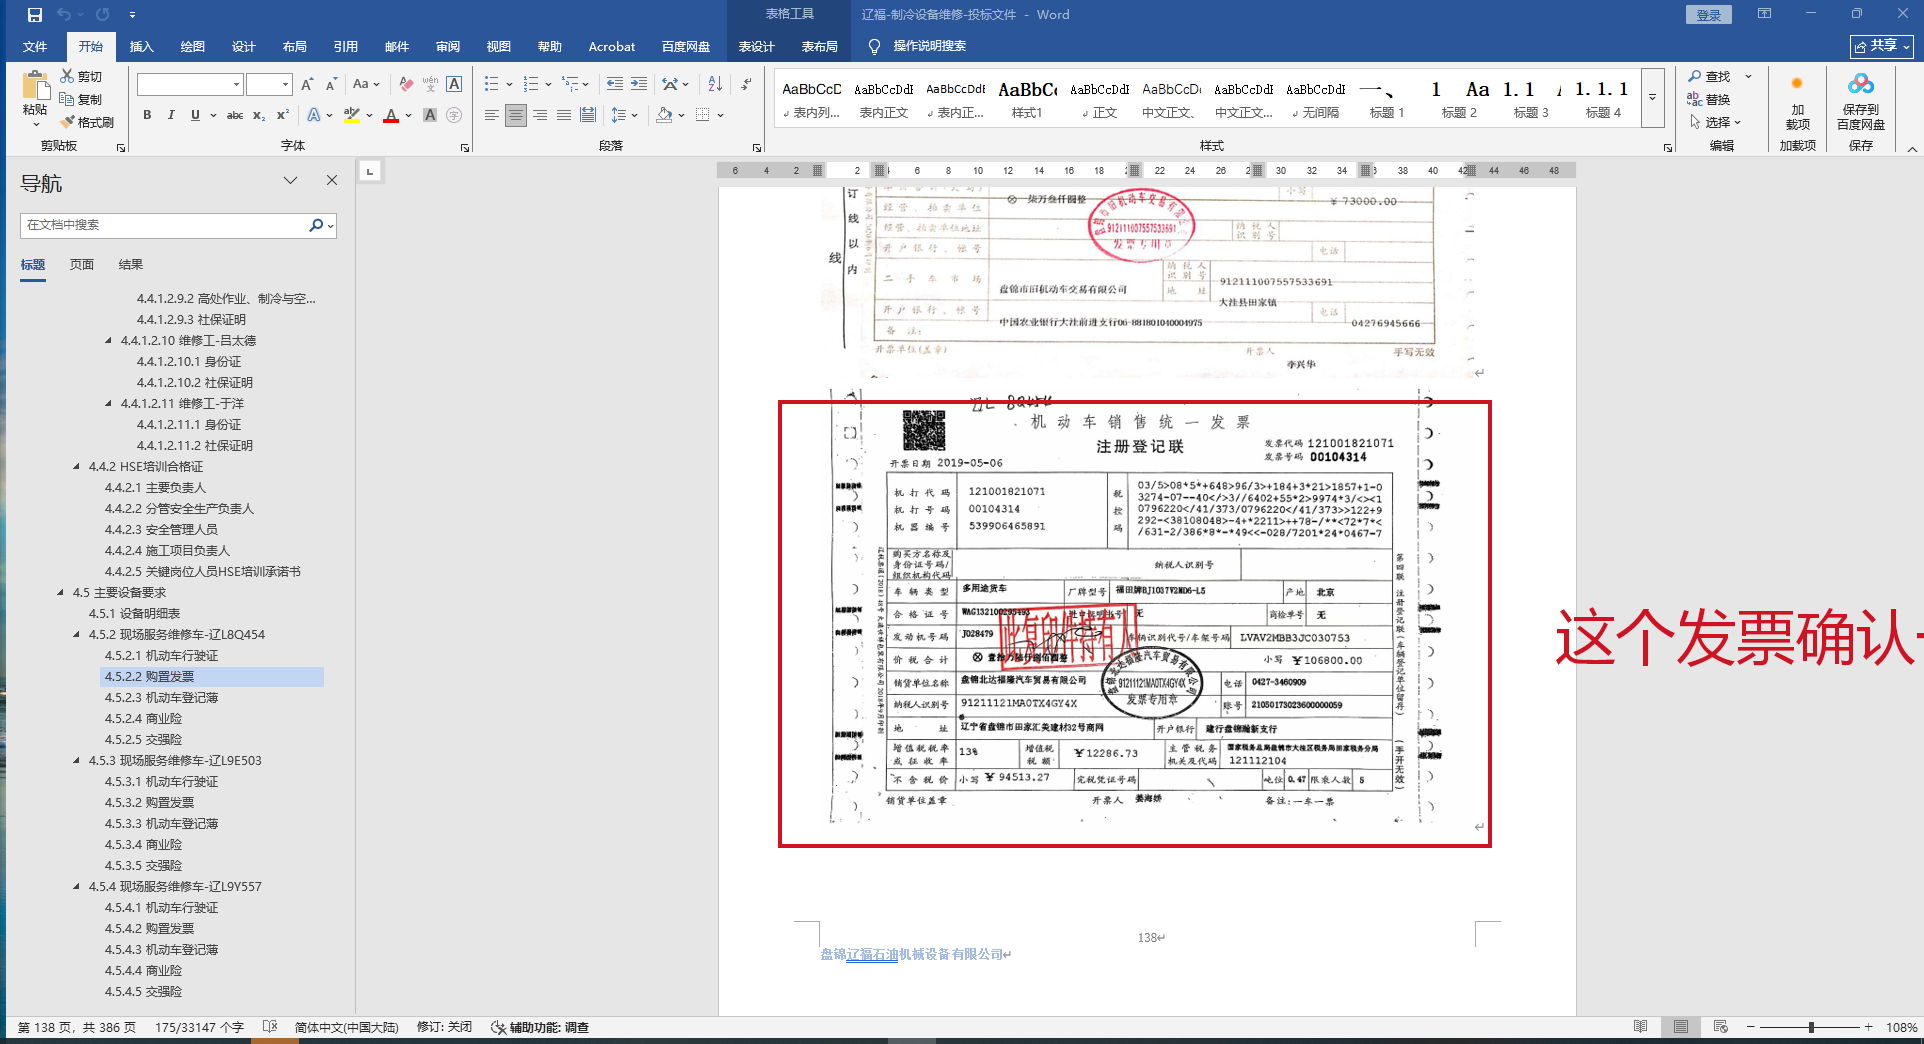Apply the 标题 1 style
The height and width of the screenshot is (1044, 1924).
click(1387, 99)
